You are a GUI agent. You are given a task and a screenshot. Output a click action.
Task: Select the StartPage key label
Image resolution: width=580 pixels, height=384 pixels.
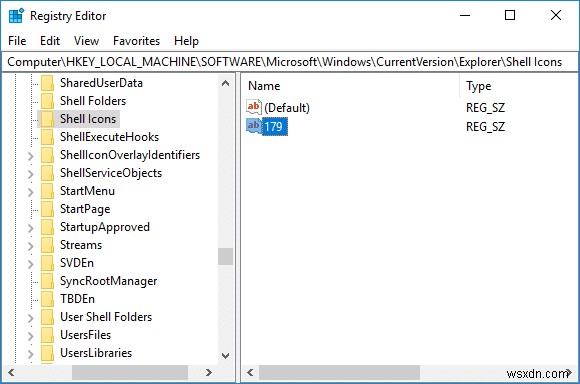click(x=85, y=209)
